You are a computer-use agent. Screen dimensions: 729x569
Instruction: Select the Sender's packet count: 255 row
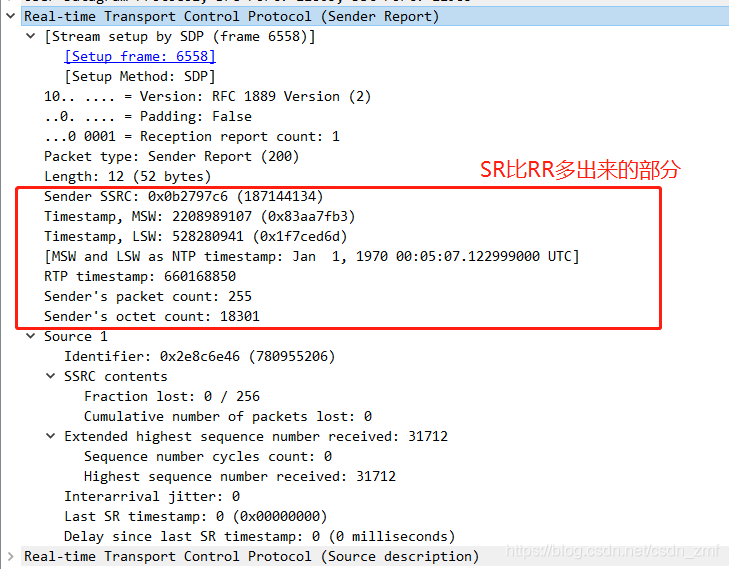pos(148,296)
